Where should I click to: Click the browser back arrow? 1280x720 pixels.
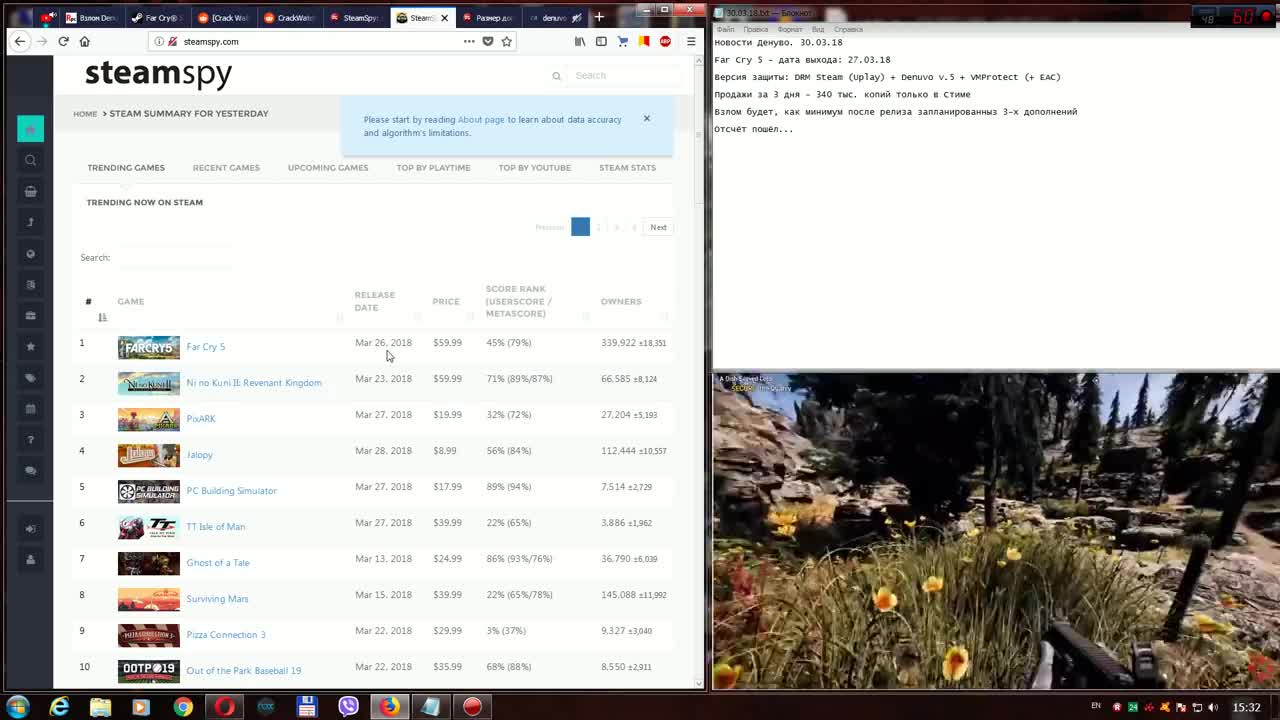point(20,41)
